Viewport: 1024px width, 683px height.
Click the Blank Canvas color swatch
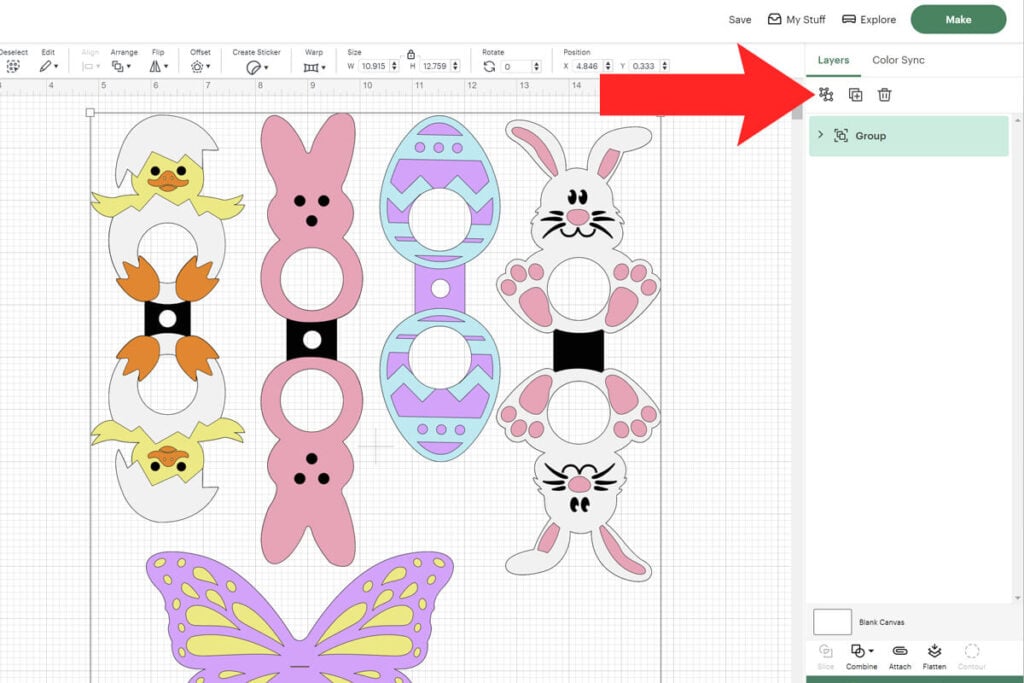831,621
